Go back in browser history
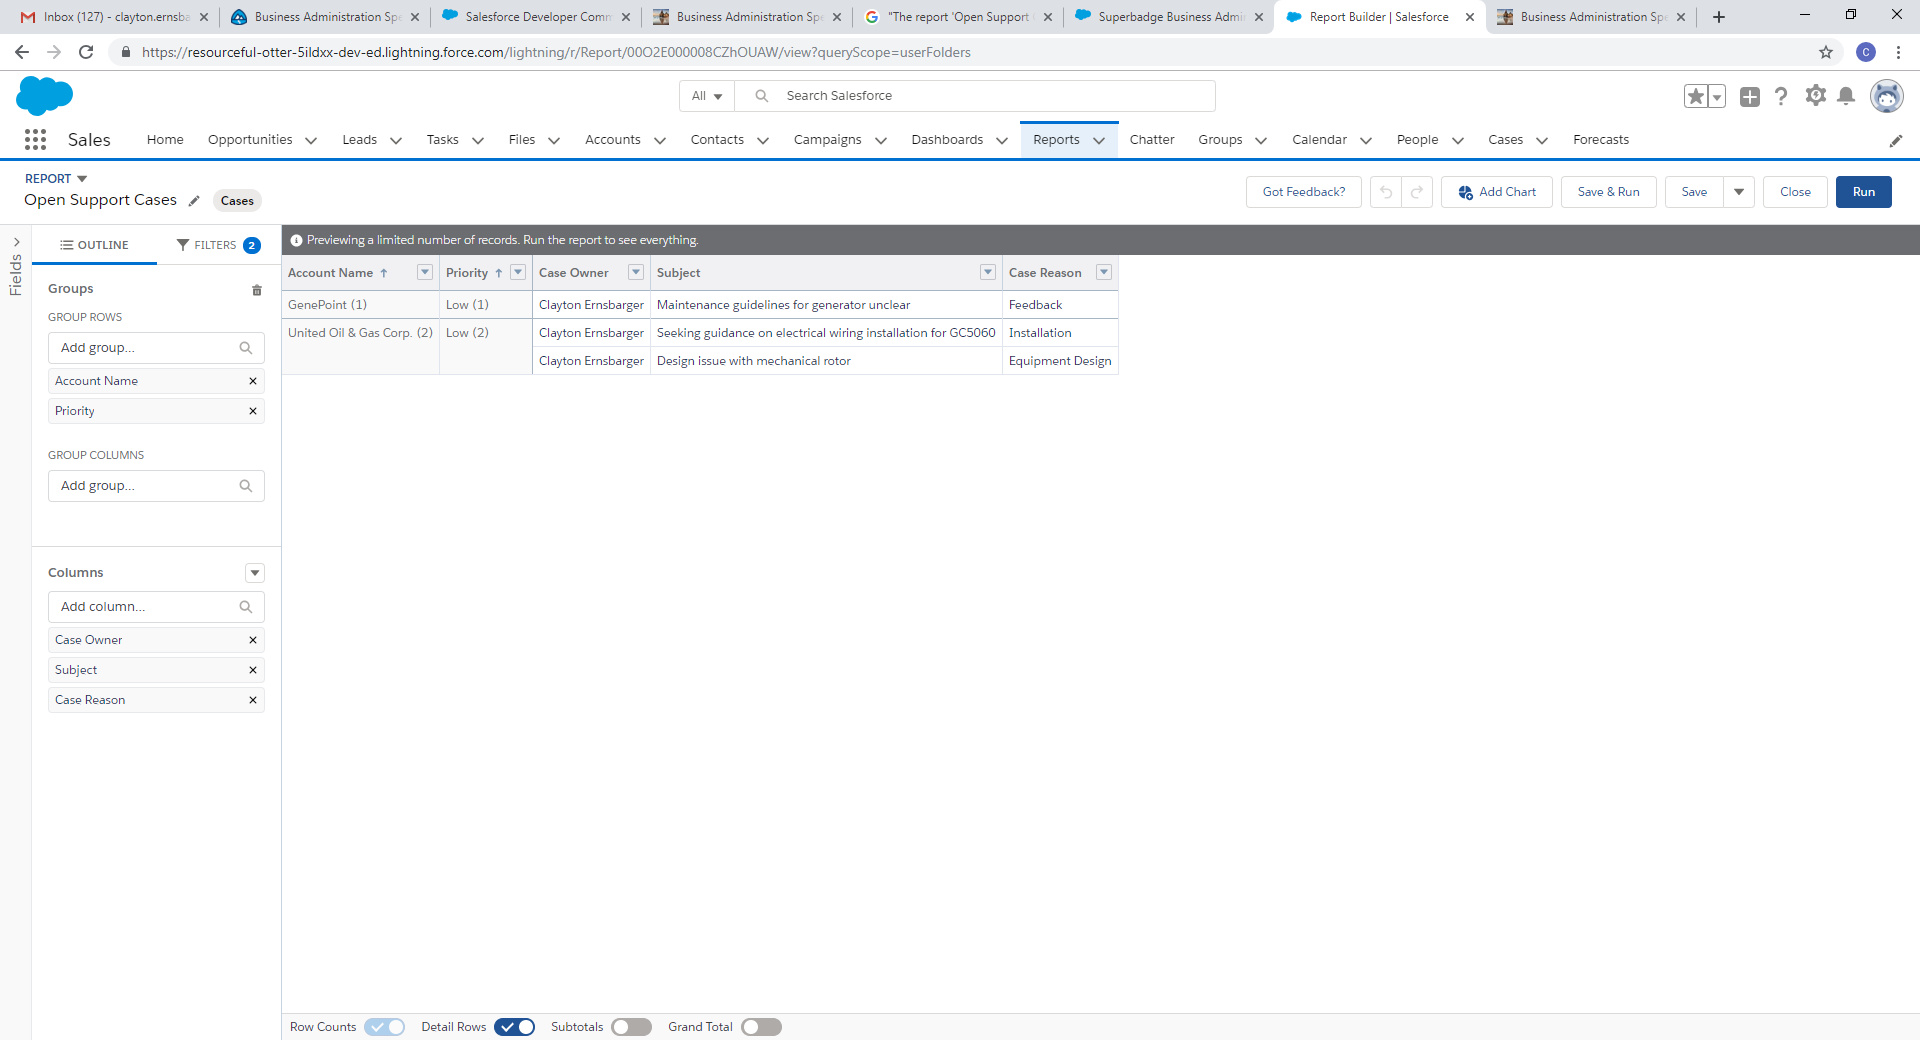The width and height of the screenshot is (1920, 1040). [22, 52]
